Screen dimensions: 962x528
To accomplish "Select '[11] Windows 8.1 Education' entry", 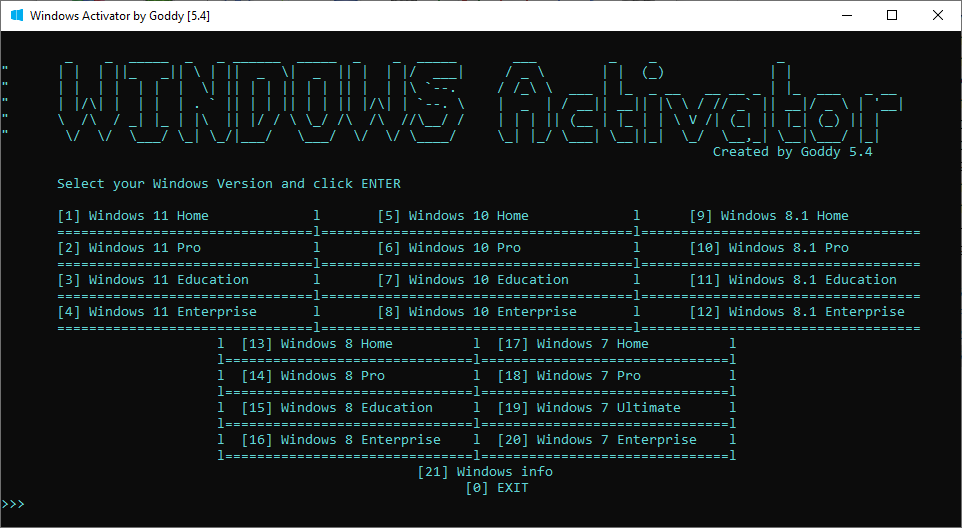I will (793, 280).
